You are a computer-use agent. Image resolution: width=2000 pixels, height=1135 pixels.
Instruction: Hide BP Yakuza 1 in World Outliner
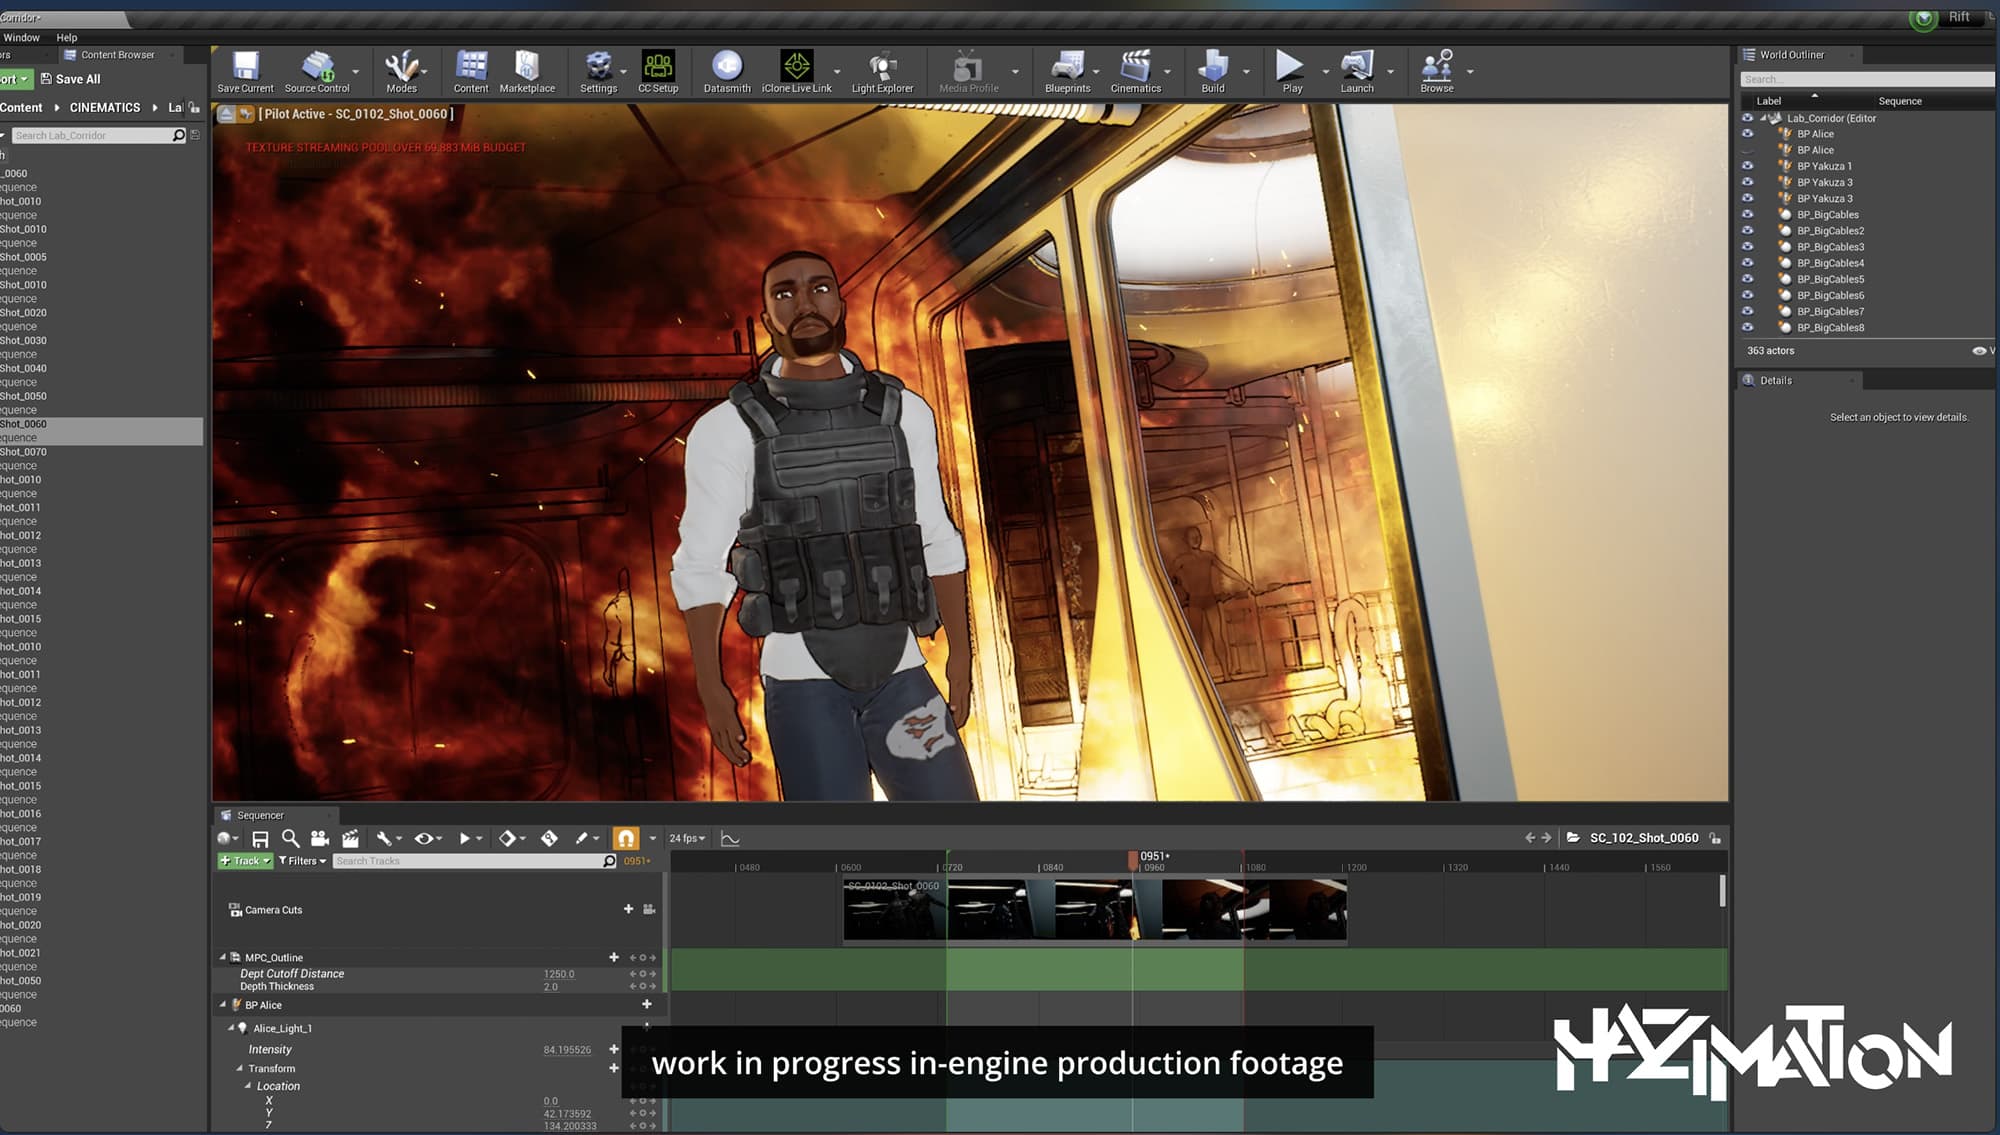(1747, 166)
